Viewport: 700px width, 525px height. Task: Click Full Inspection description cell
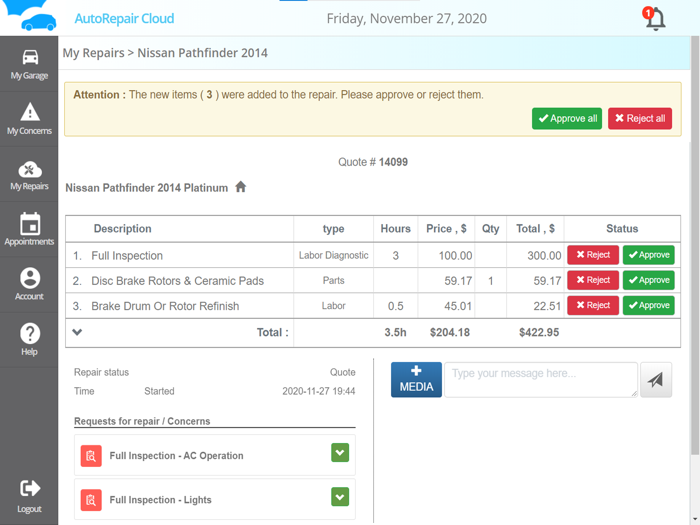pos(127,255)
